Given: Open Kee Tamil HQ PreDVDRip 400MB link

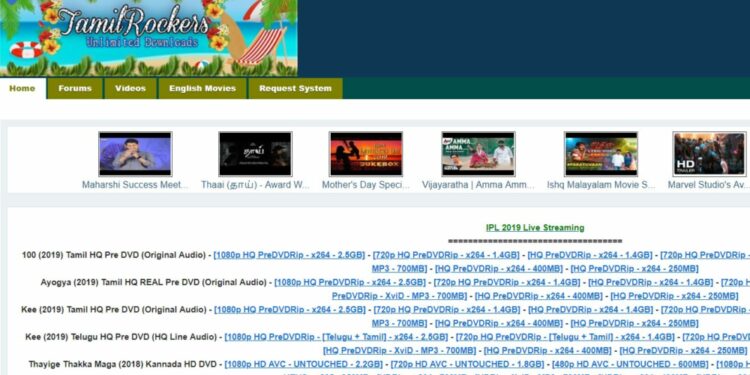Looking at the screenshot, I should 498,324.
